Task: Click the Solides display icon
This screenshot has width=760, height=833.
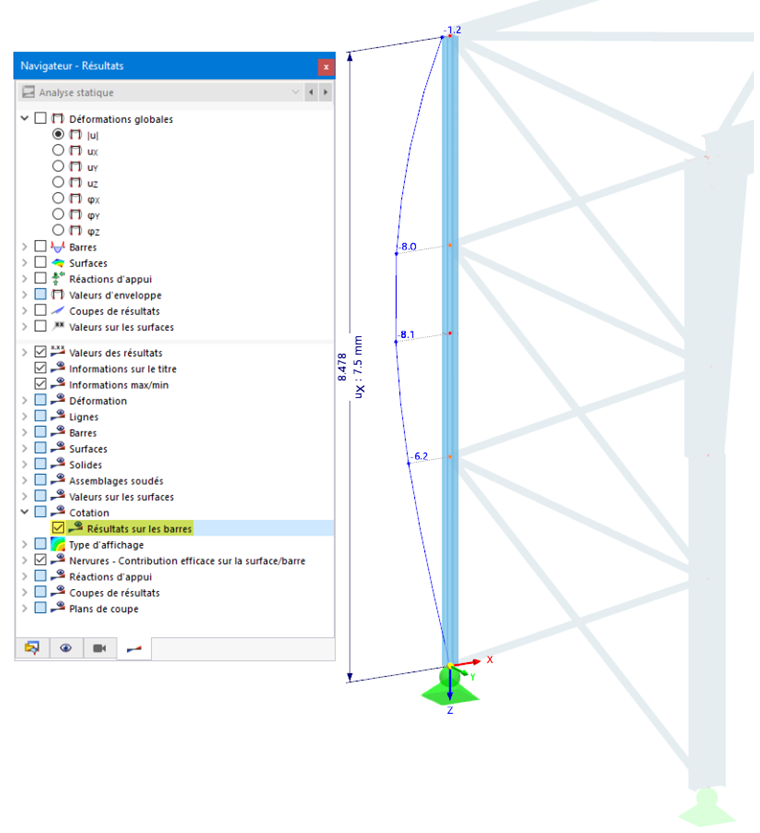Action: click(x=58, y=463)
